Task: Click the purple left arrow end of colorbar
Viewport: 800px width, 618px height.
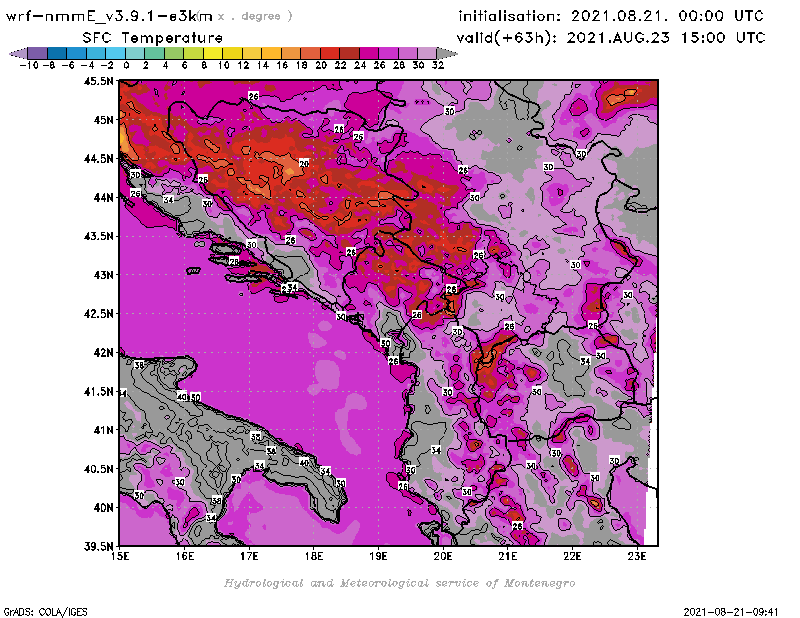Action: click(16, 52)
